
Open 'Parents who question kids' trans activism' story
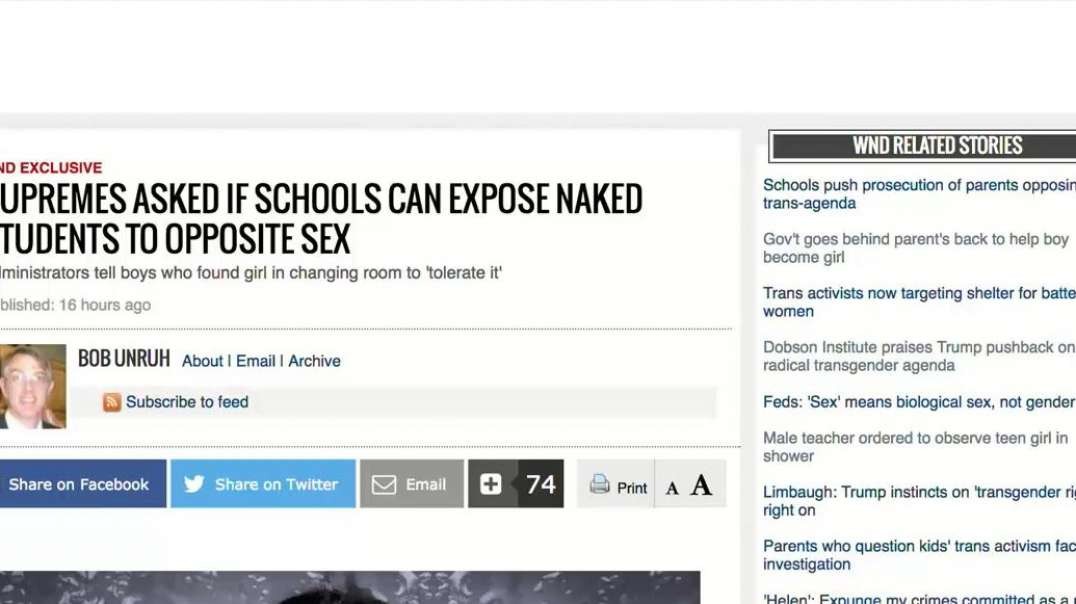[x=920, y=555]
